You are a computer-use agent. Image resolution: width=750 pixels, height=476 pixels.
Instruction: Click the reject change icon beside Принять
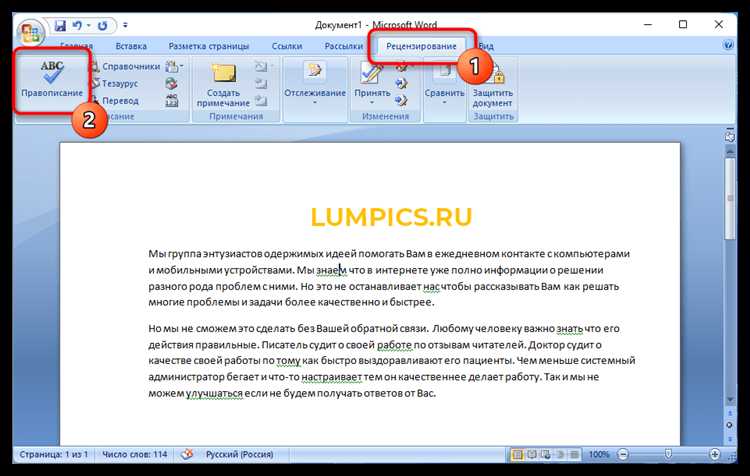click(401, 67)
